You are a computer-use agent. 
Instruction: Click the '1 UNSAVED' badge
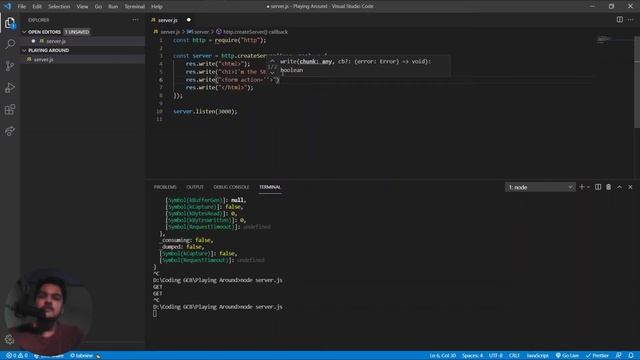[x=77, y=32]
